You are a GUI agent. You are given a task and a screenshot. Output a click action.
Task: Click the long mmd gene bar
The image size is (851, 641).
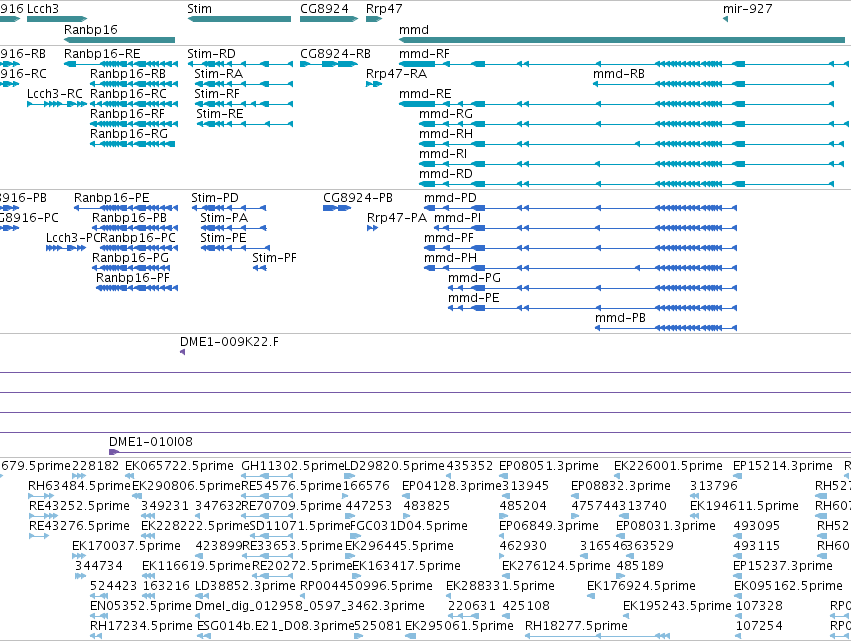622,40
